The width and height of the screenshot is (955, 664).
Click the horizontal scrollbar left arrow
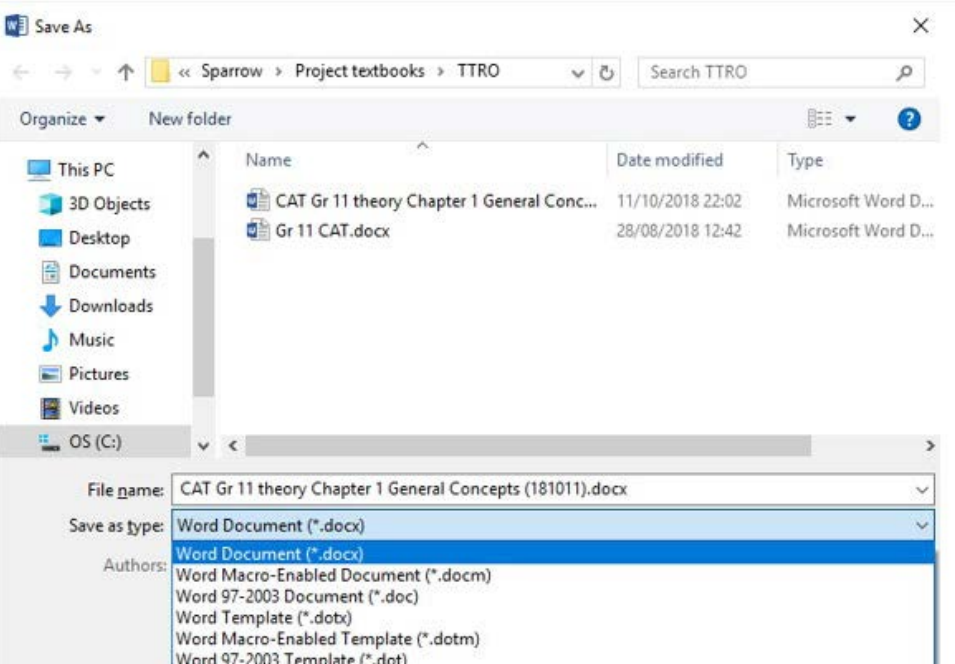233,446
